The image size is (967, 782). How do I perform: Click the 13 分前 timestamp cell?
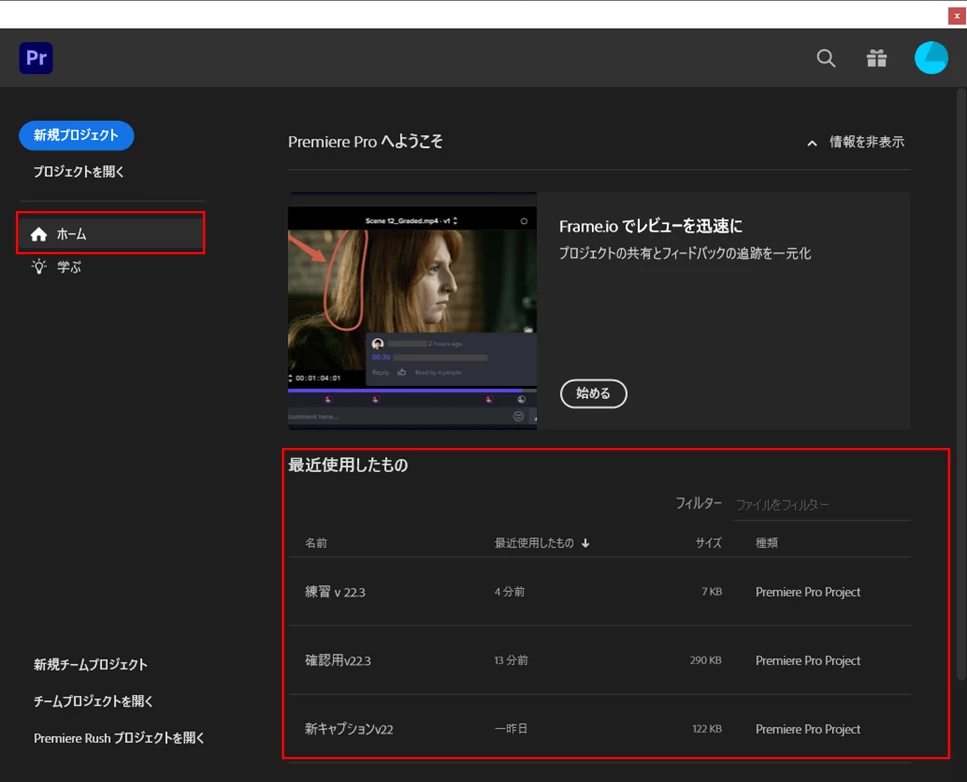[511, 661]
